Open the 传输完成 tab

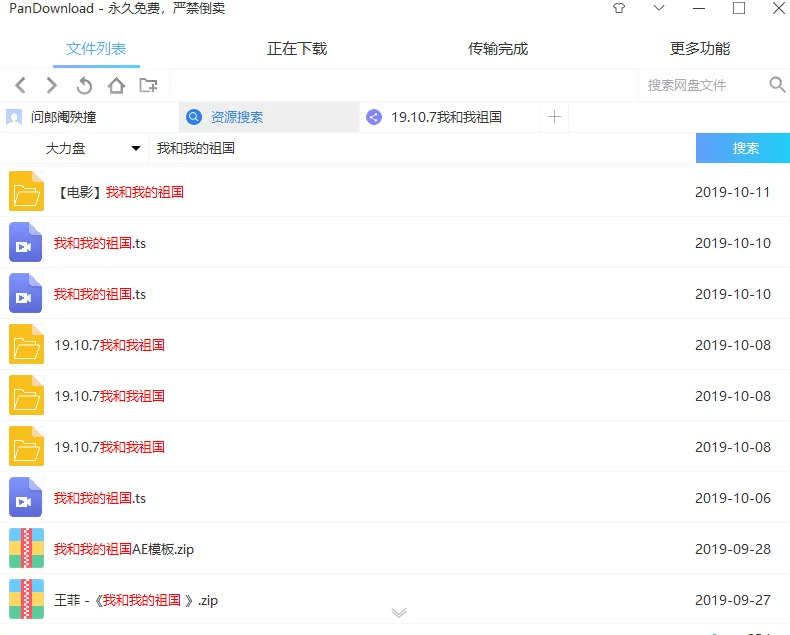coord(498,49)
